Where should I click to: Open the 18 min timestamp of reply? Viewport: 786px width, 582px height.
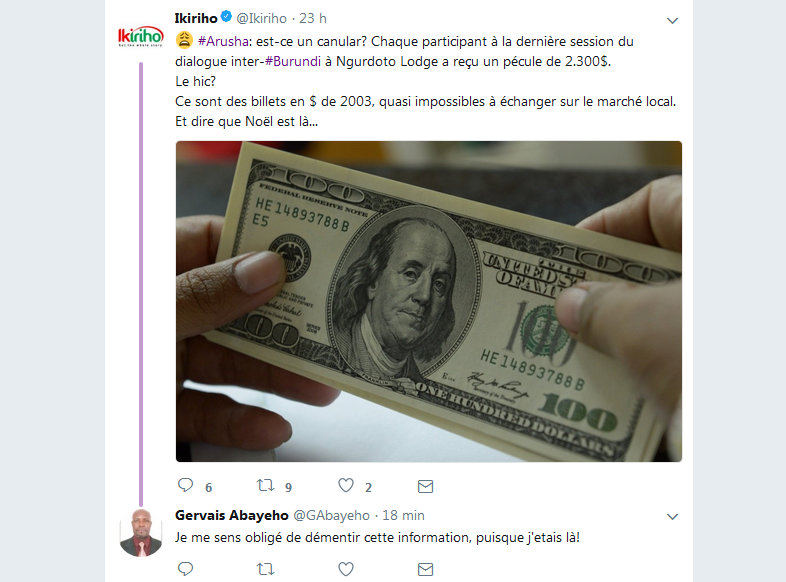tap(404, 515)
